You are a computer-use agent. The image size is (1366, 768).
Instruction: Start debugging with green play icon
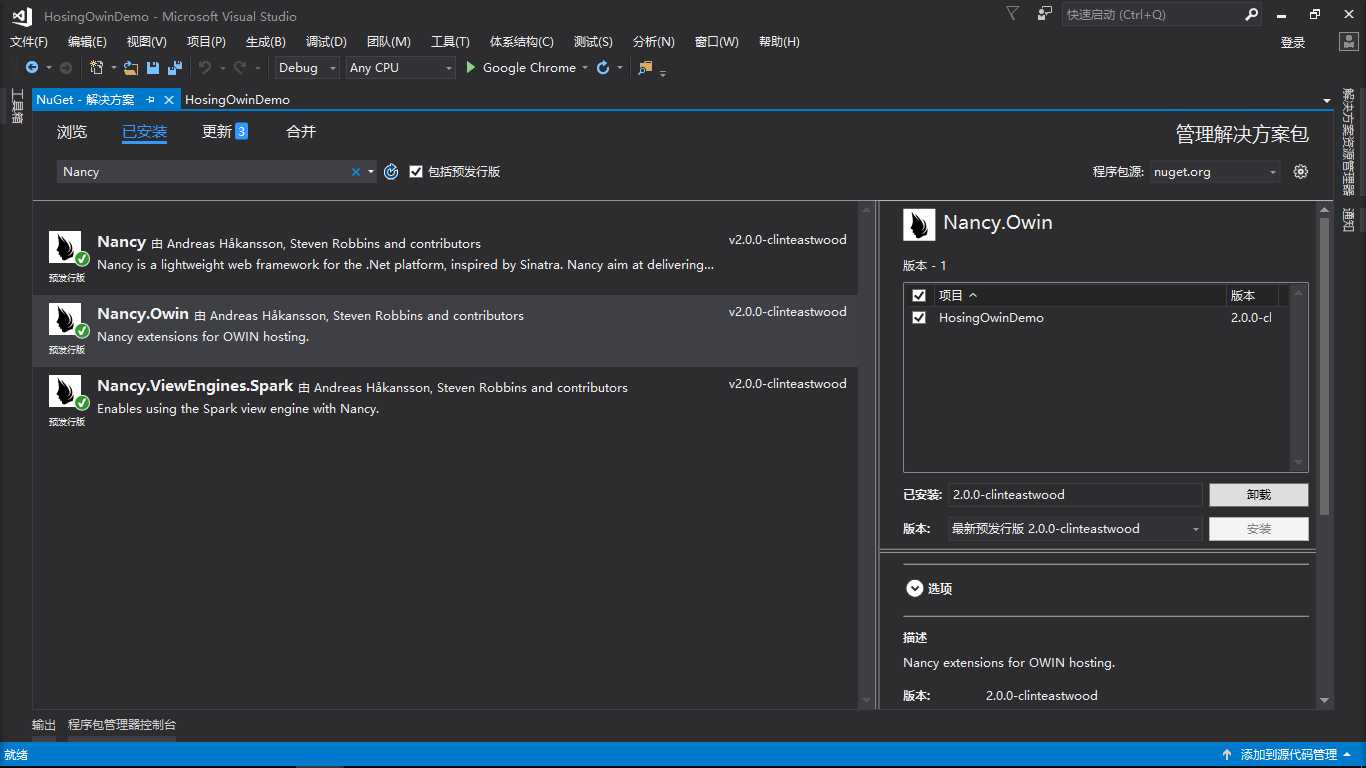pyautogui.click(x=471, y=67)
